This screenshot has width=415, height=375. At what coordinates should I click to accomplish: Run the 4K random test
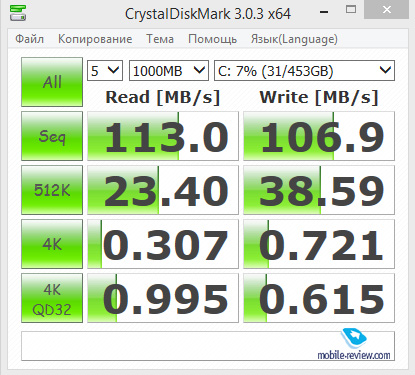(52, 244)
